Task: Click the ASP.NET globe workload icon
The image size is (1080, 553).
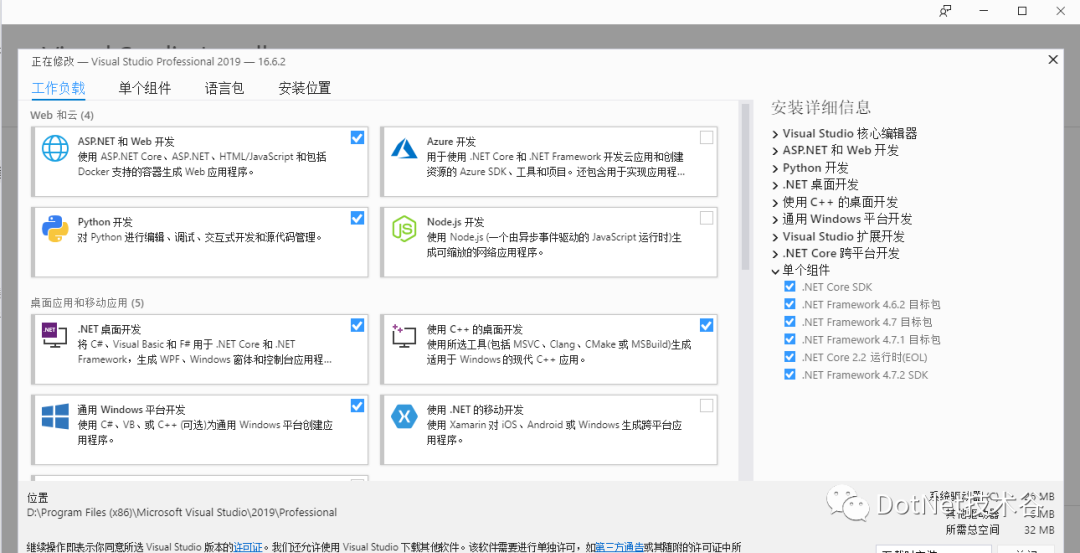Action: tap(55, 148)
